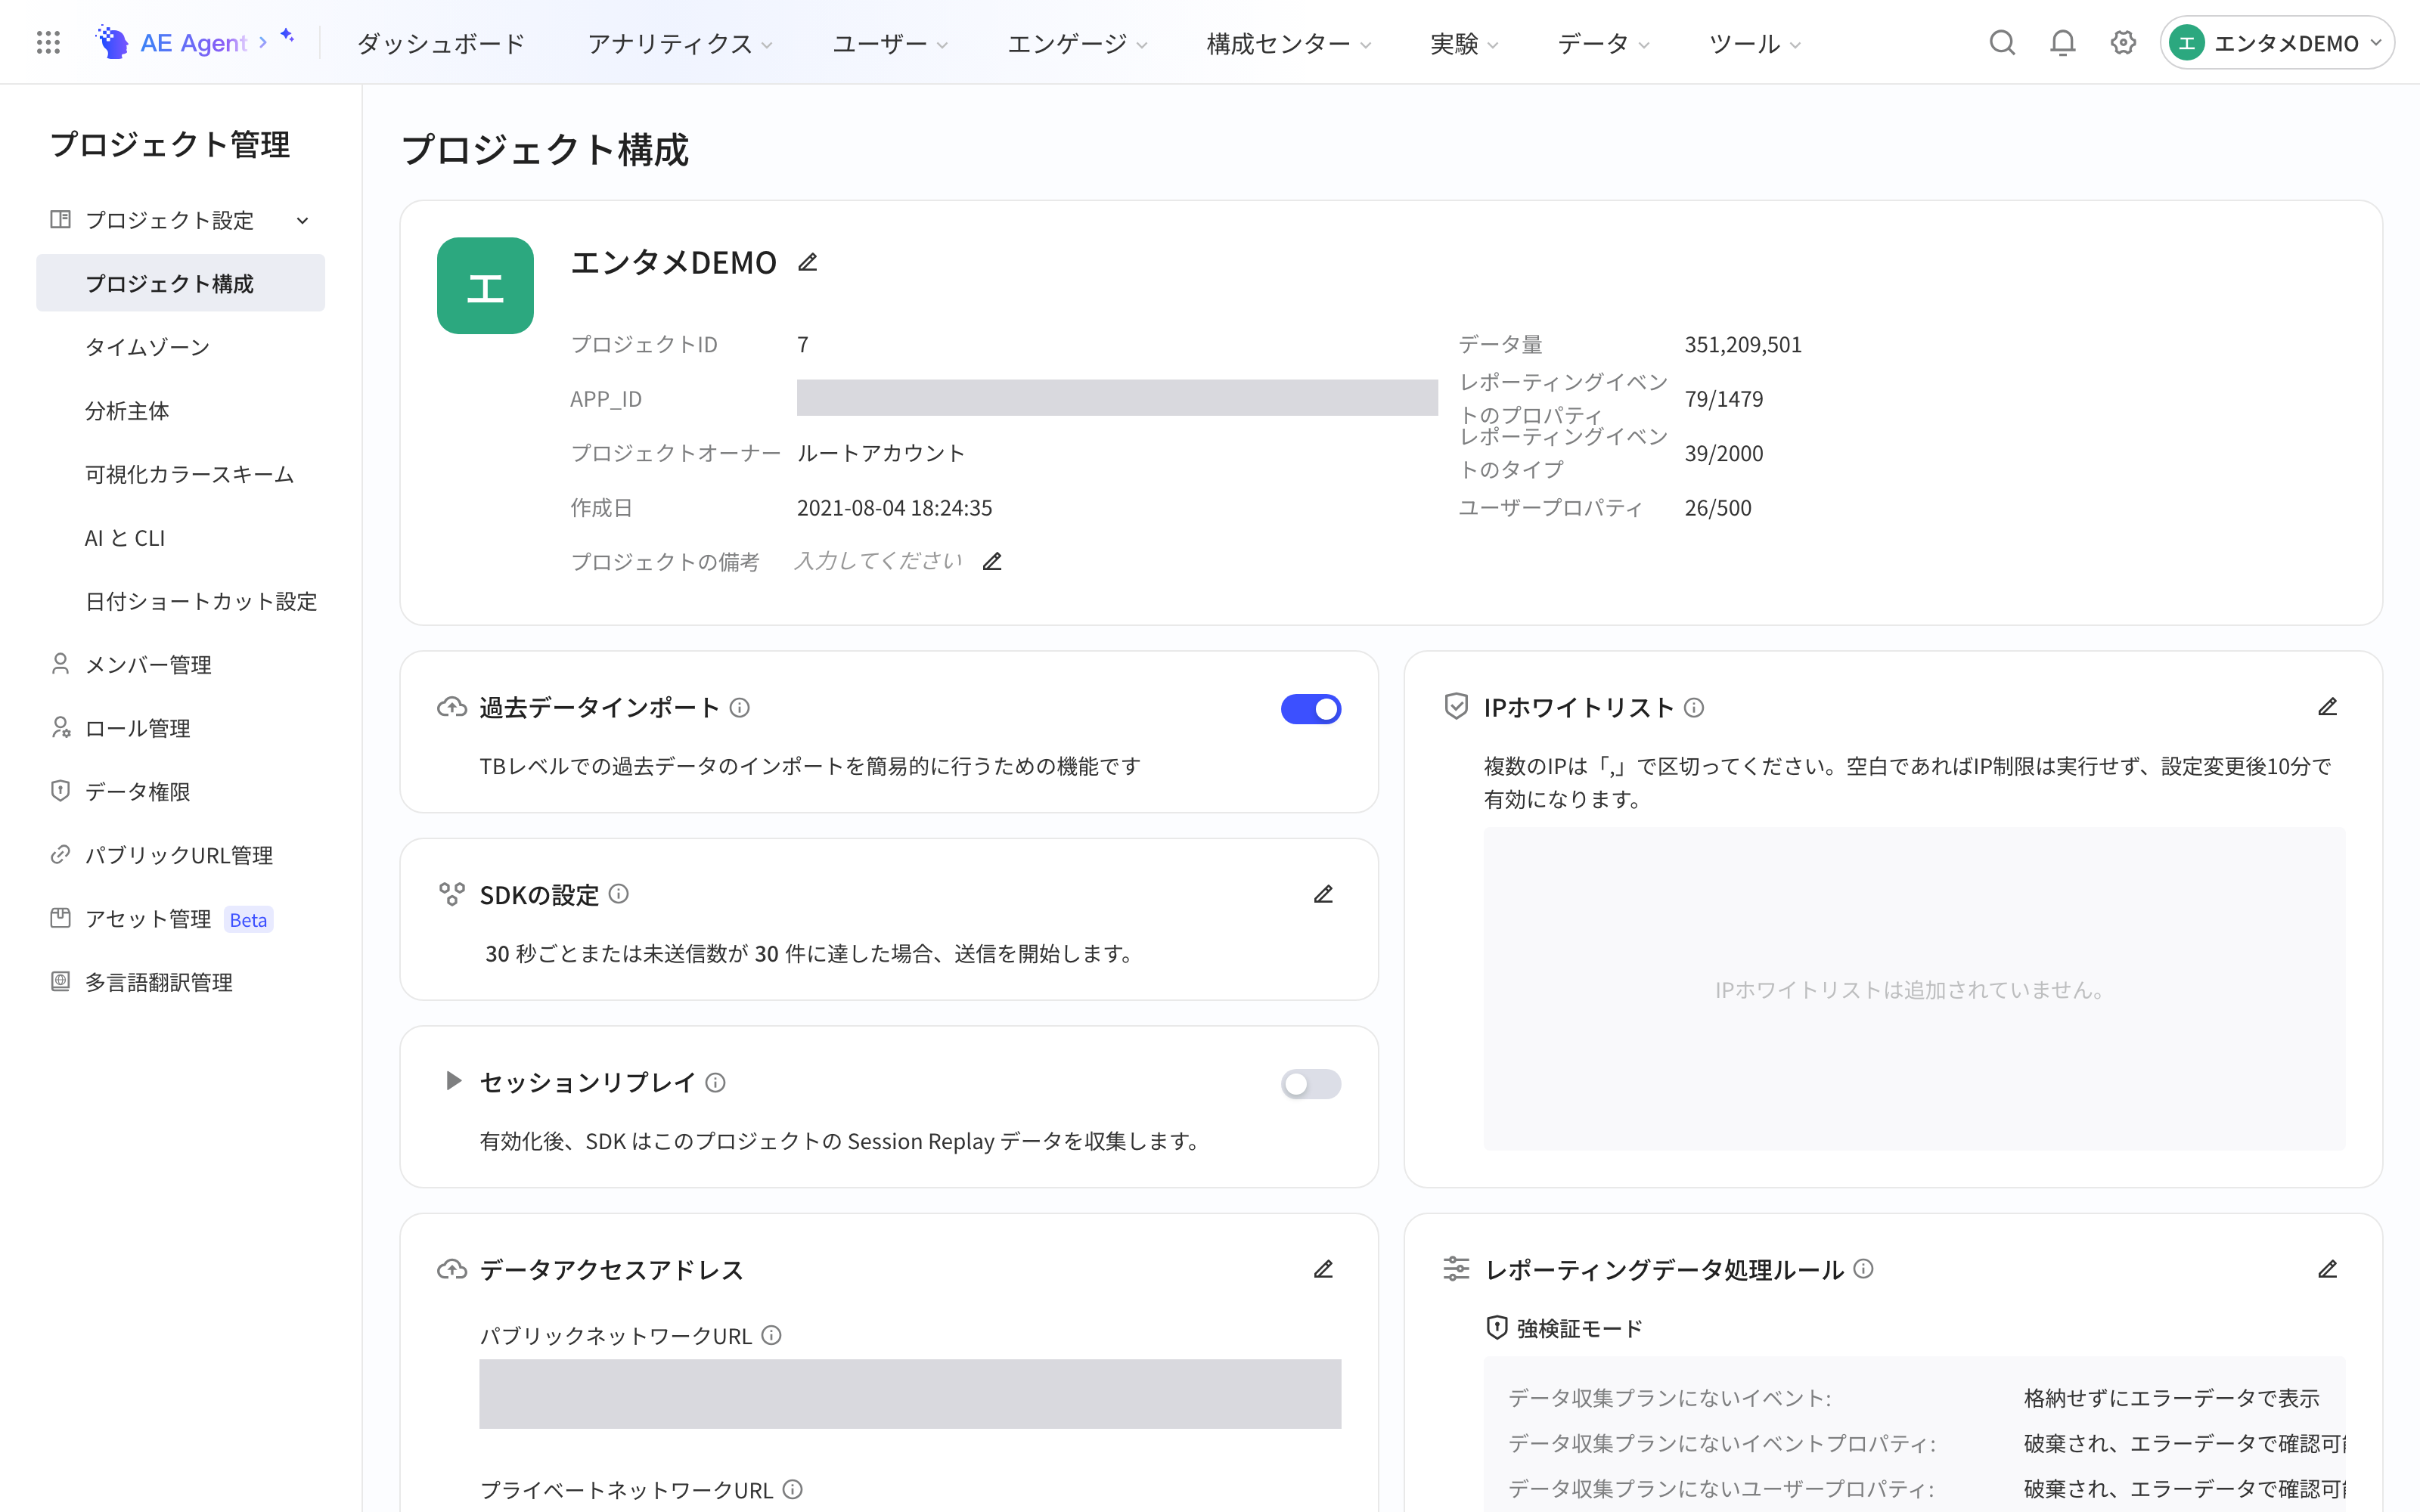Select 分析主体 in the sidebar
Viewport: 2420px width, 1512px height.
pyautogui.click(x=180, y=411)
